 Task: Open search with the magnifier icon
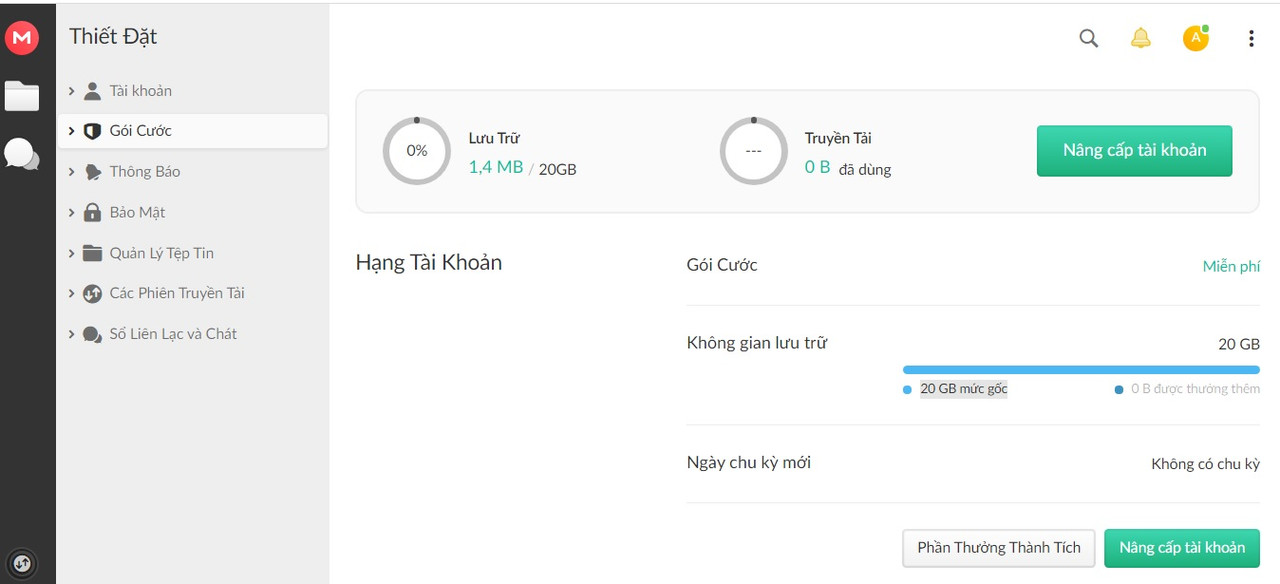click(1089, 38)
